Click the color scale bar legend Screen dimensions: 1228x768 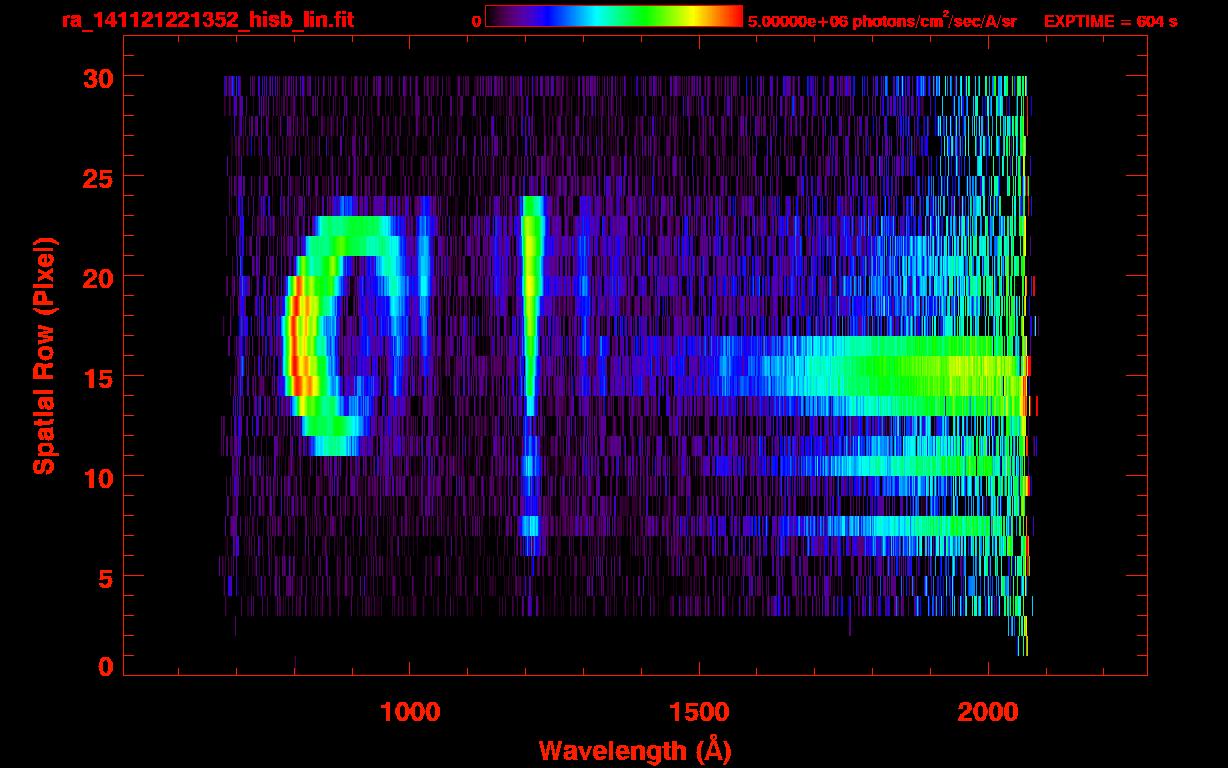click(614, 17)
